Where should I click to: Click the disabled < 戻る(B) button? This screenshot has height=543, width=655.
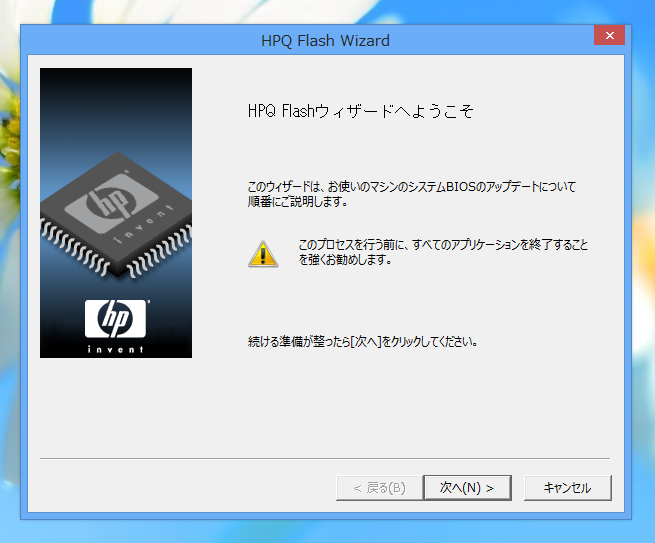coord(379,487)
